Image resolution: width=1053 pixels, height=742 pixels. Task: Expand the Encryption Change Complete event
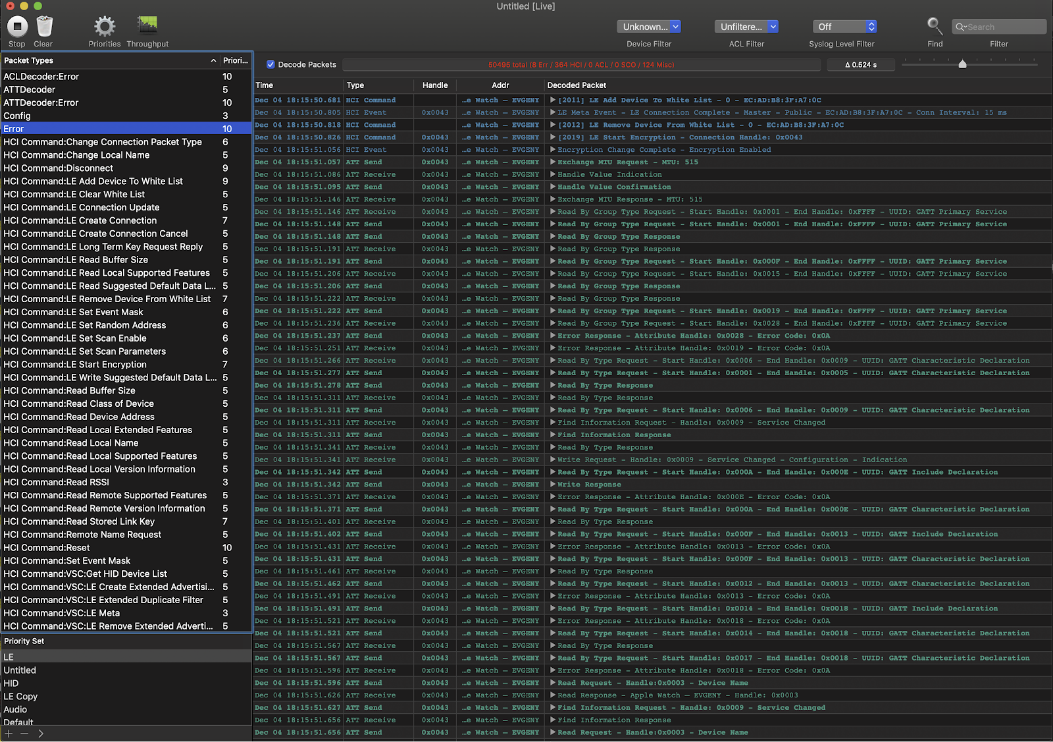pyautogui.click(x=553, y=150)
